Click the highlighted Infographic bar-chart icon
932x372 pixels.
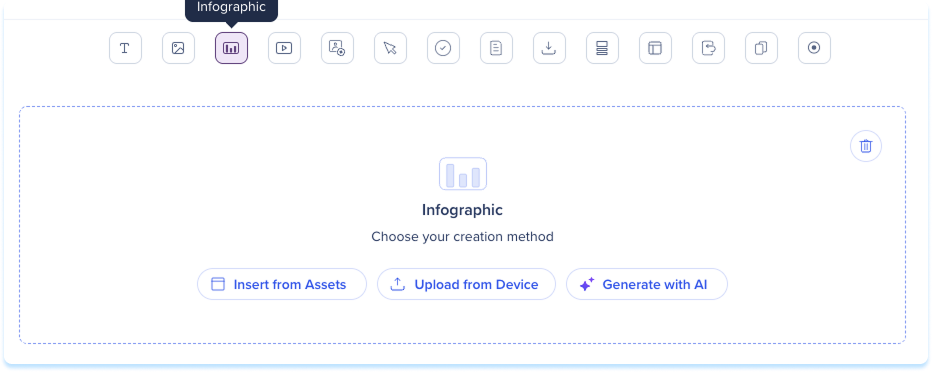coord(231,48)
